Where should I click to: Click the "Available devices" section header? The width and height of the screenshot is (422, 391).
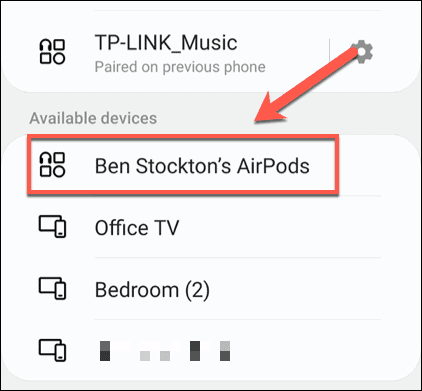pos(93,118)
